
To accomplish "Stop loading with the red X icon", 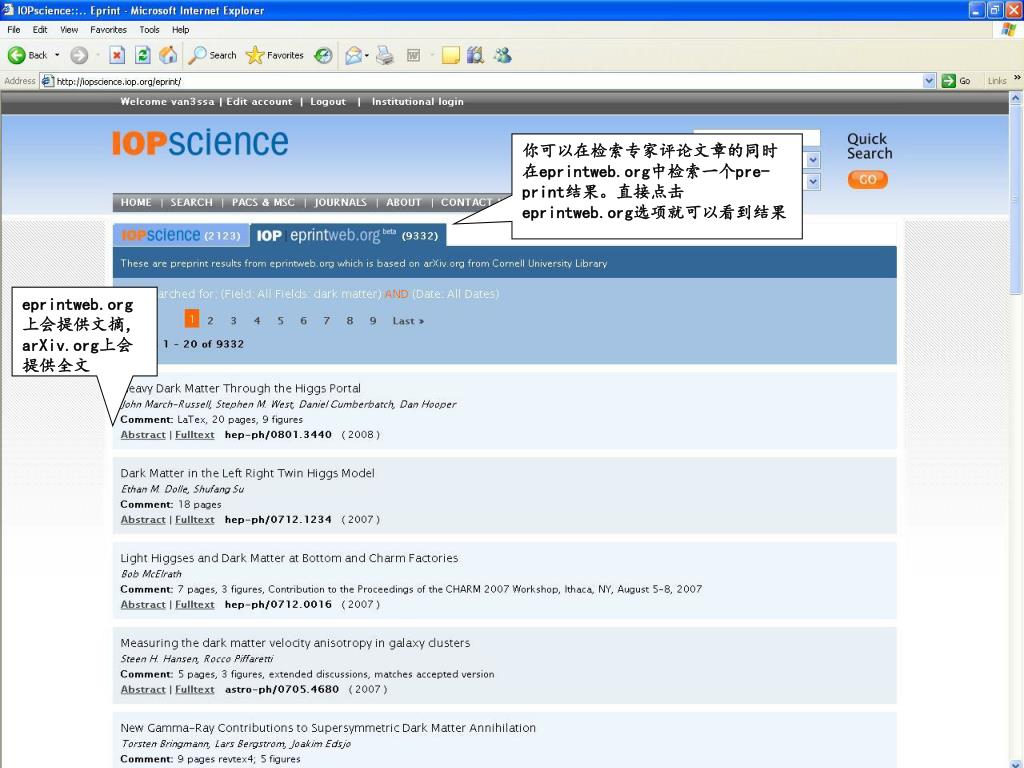I will tap(117, 56).
